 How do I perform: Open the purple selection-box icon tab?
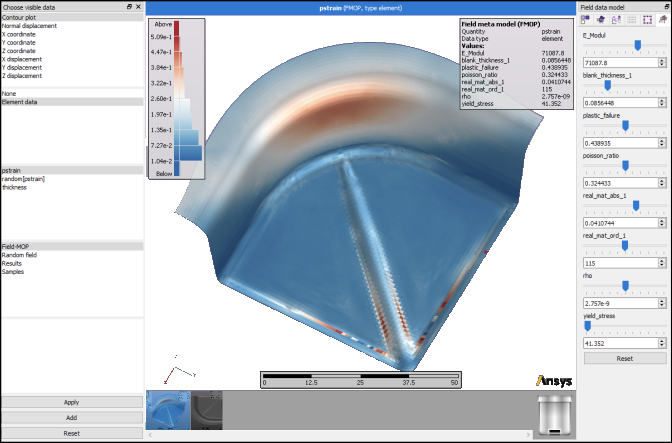648,20
